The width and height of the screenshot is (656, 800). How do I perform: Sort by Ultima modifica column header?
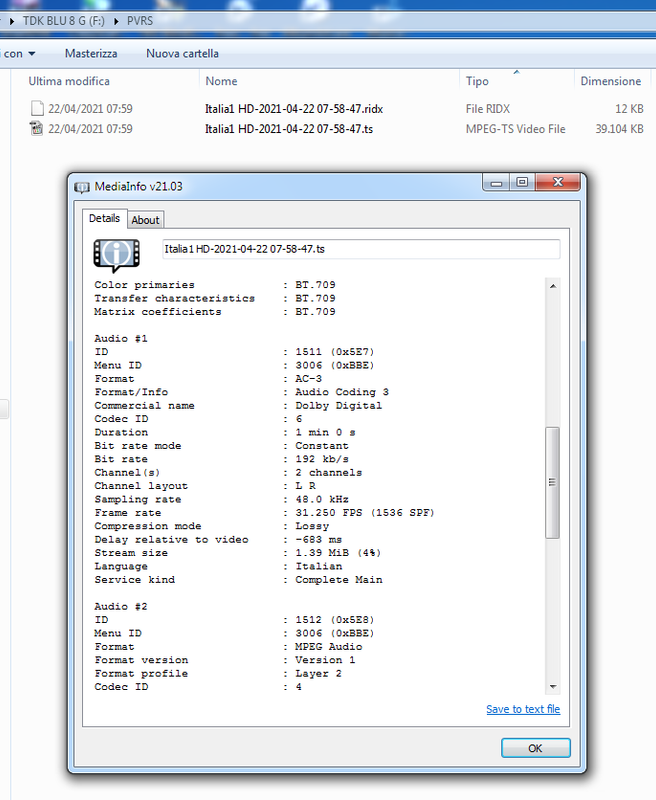tap(69, 81)
